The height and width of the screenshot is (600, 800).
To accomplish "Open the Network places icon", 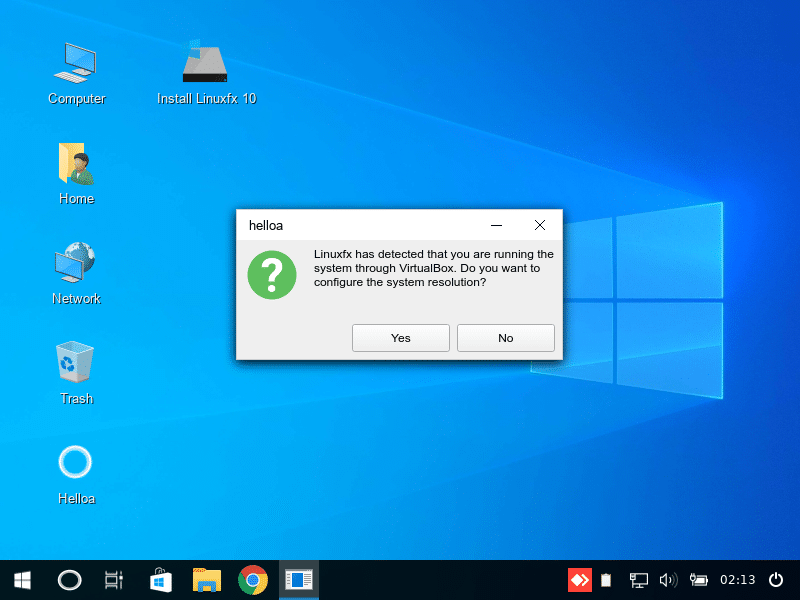I will (76, 270).
